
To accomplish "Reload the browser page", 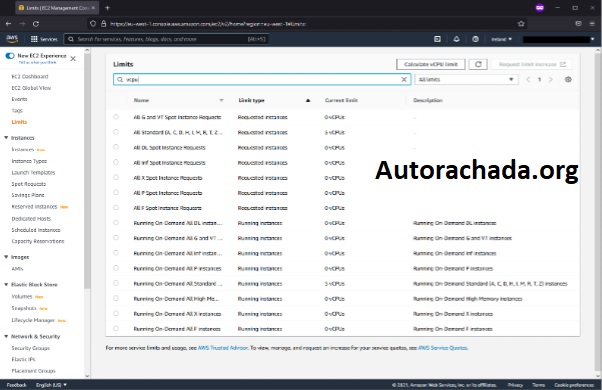I will (36, 24).
